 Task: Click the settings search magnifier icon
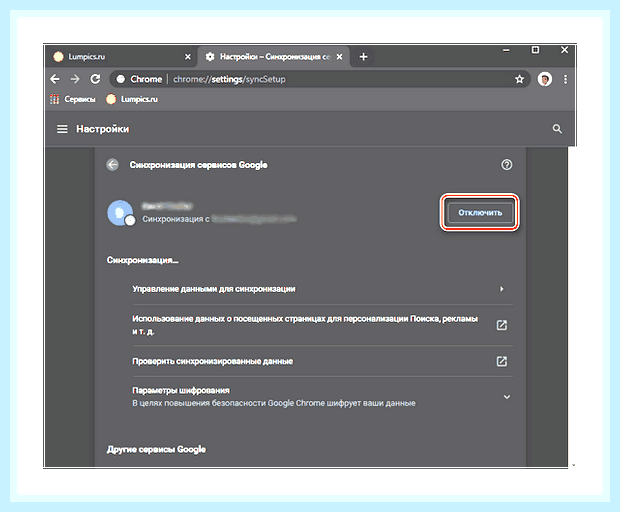click(x=557, y=129)
